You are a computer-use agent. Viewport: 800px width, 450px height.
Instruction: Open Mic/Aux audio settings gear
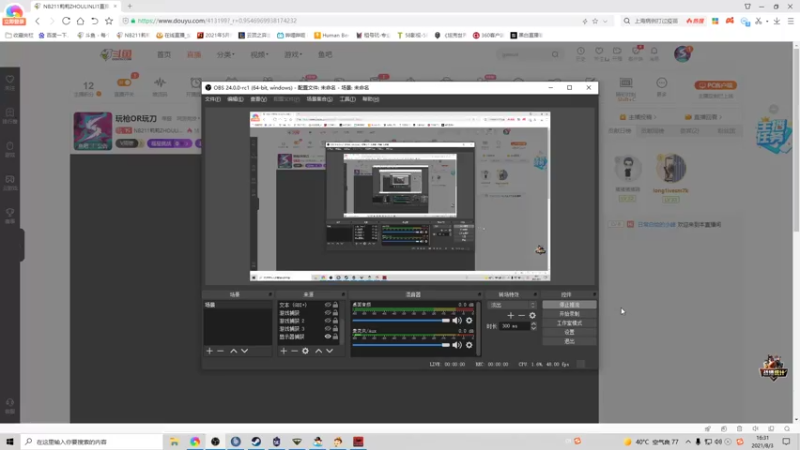pos(469,345)
